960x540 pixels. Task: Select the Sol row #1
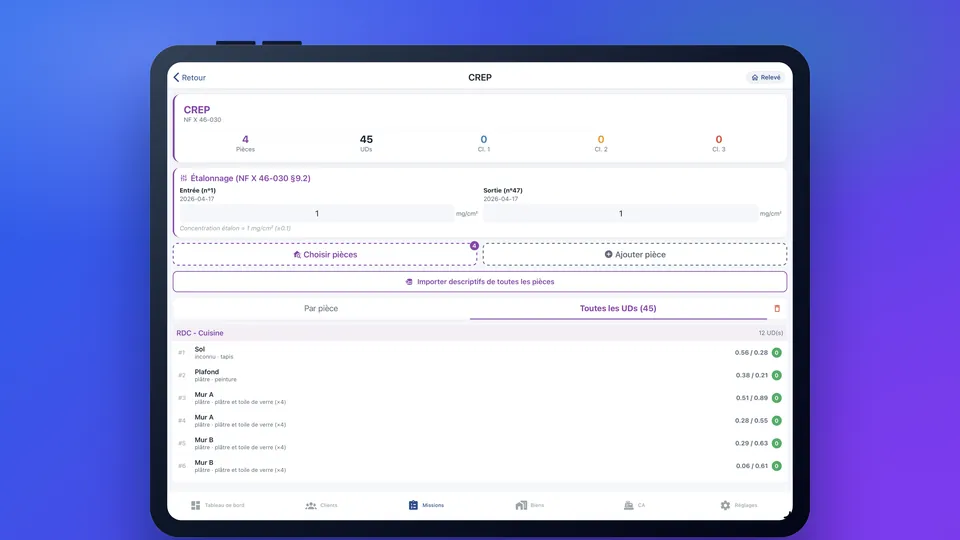click(x=480, y=353)
